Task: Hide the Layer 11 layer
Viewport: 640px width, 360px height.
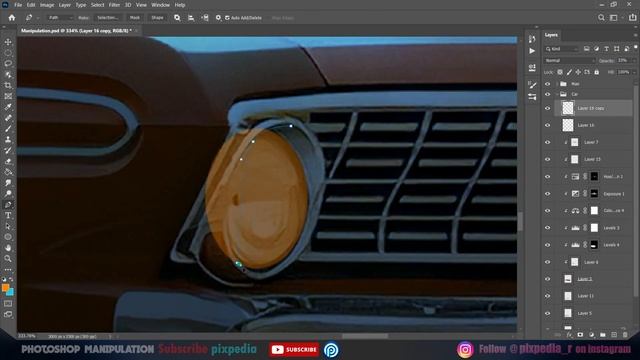Action: (548, 296)
